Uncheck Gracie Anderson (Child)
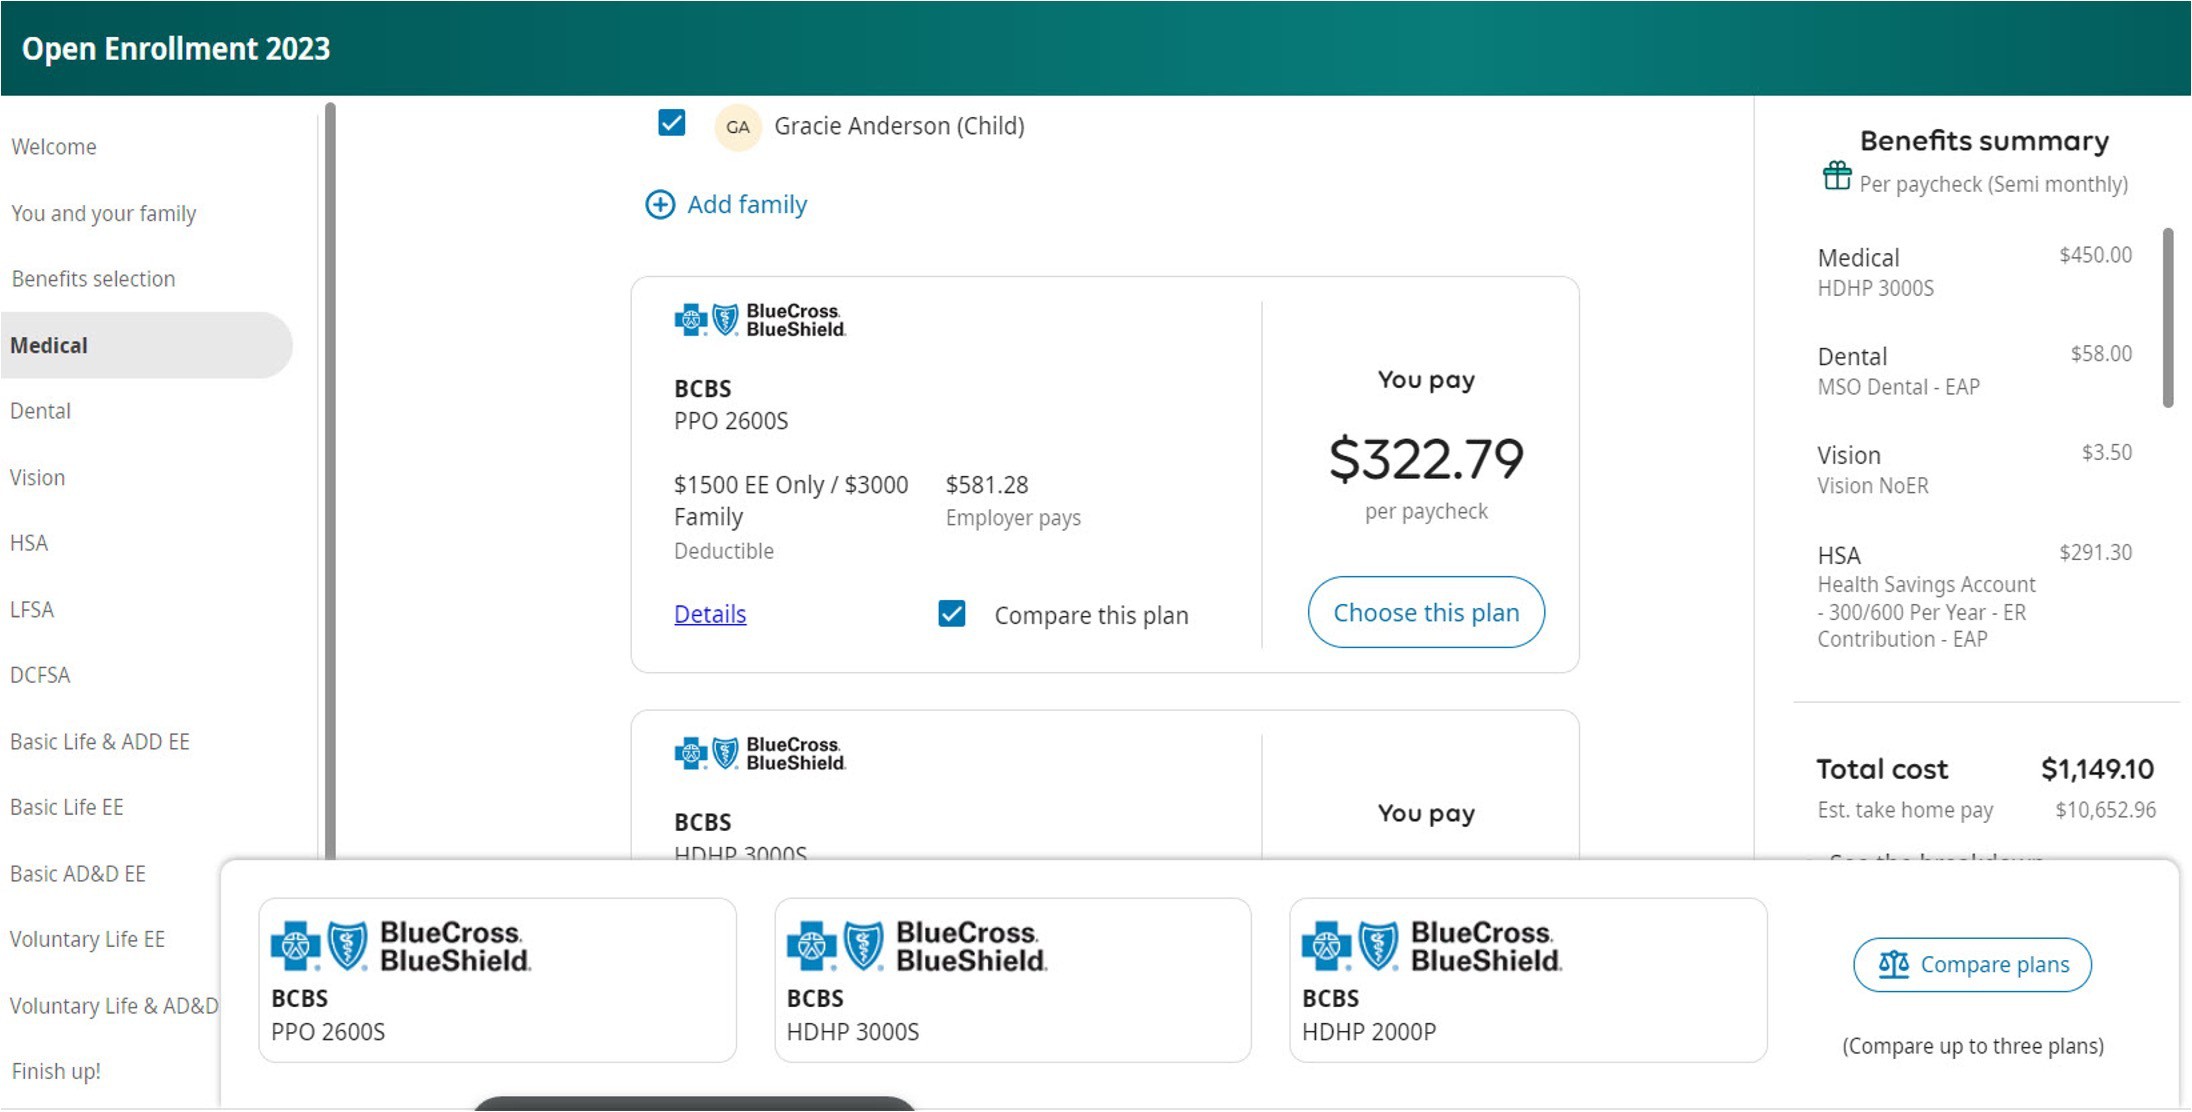 [x=670, y=123]
